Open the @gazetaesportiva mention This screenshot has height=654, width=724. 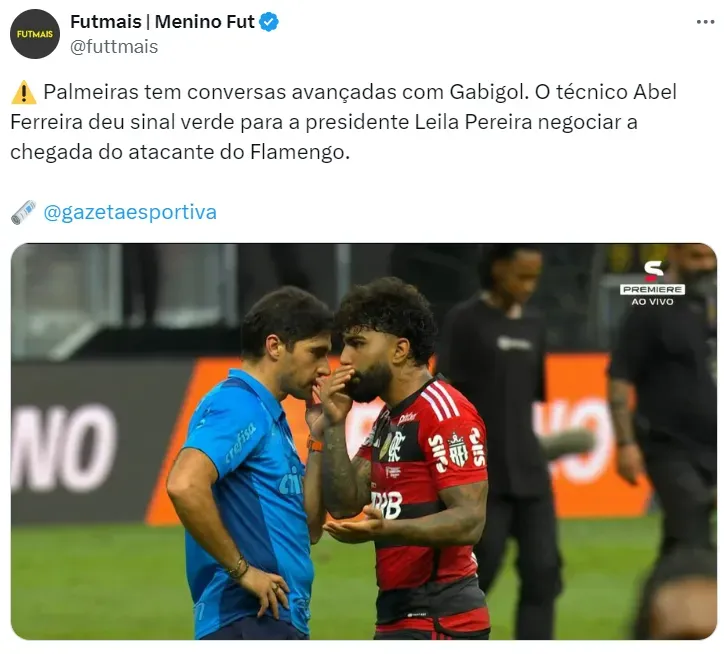(x=130, y=212)
